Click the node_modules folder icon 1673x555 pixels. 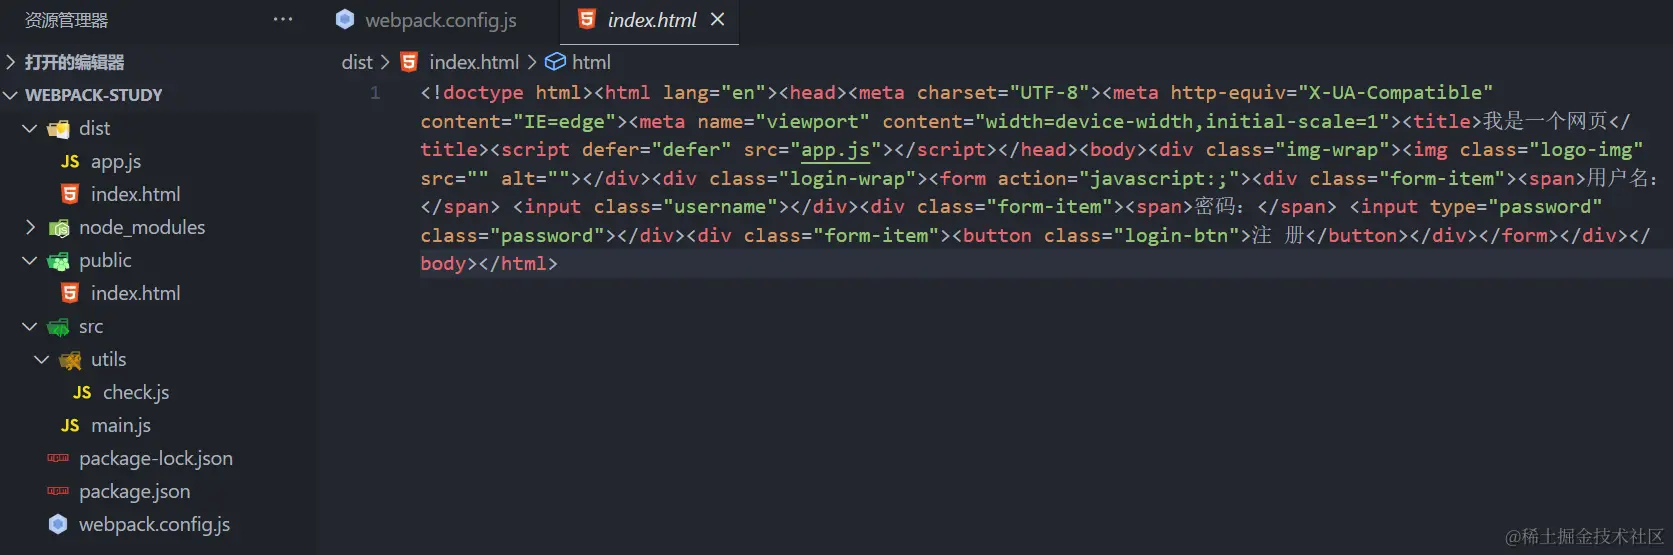coord(59,228)
